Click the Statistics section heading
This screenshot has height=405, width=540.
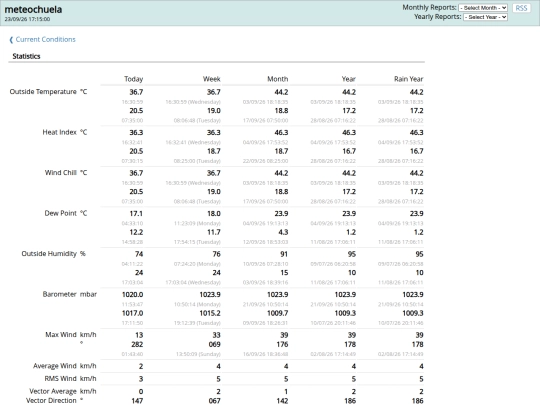point(26,56)
